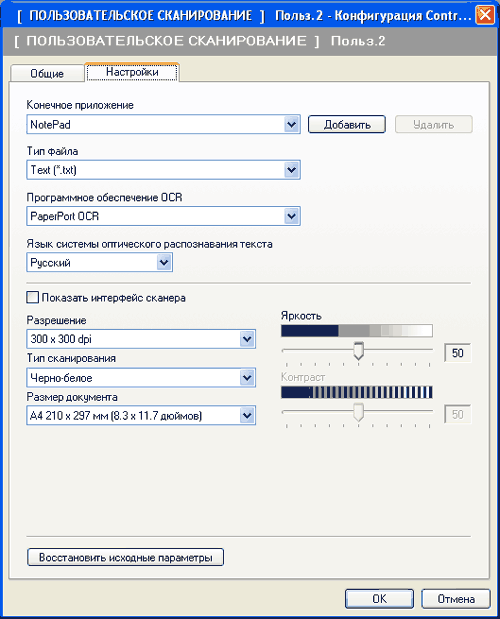
Task: Close the configuration dialog window
Action: [485, 15]
